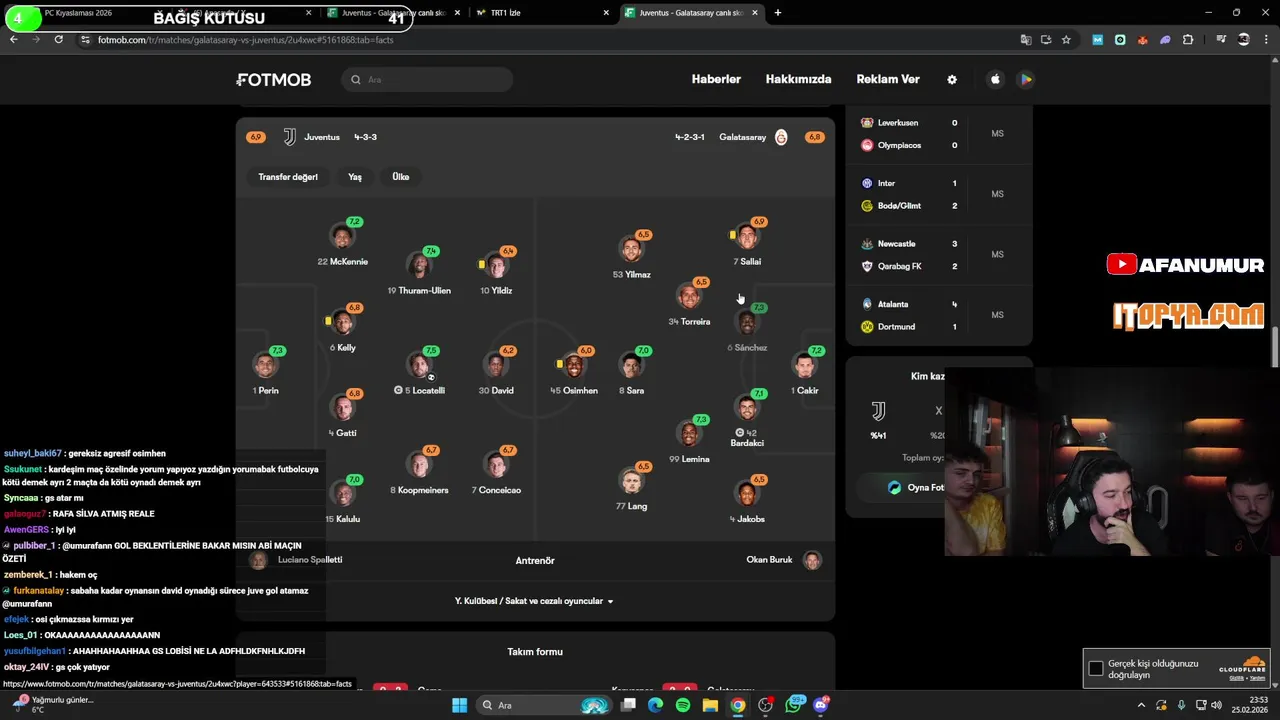Screen dimensions: 1280x720
Task: Click the FotMob search field
Action: (427, 80)
